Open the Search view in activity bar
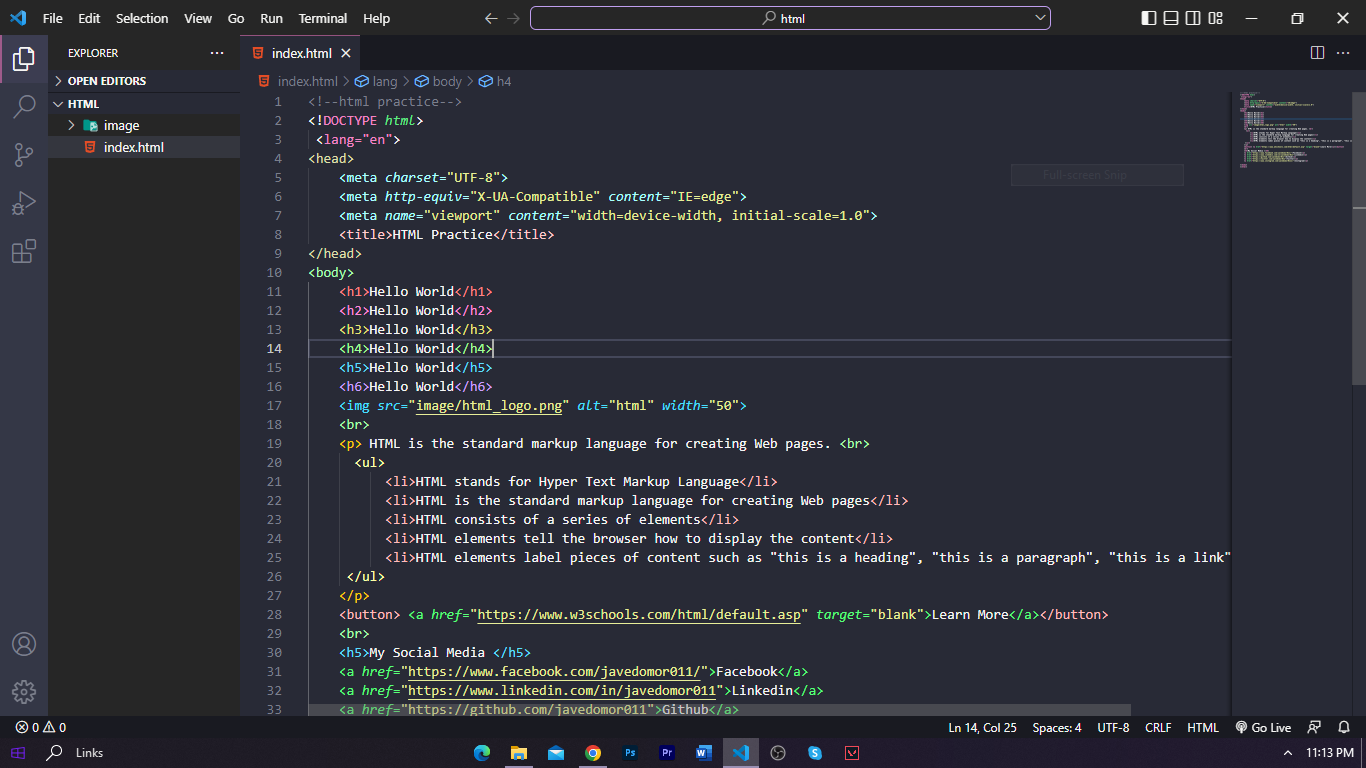Screen dimensions: 1366x768 tap(24, 107)
